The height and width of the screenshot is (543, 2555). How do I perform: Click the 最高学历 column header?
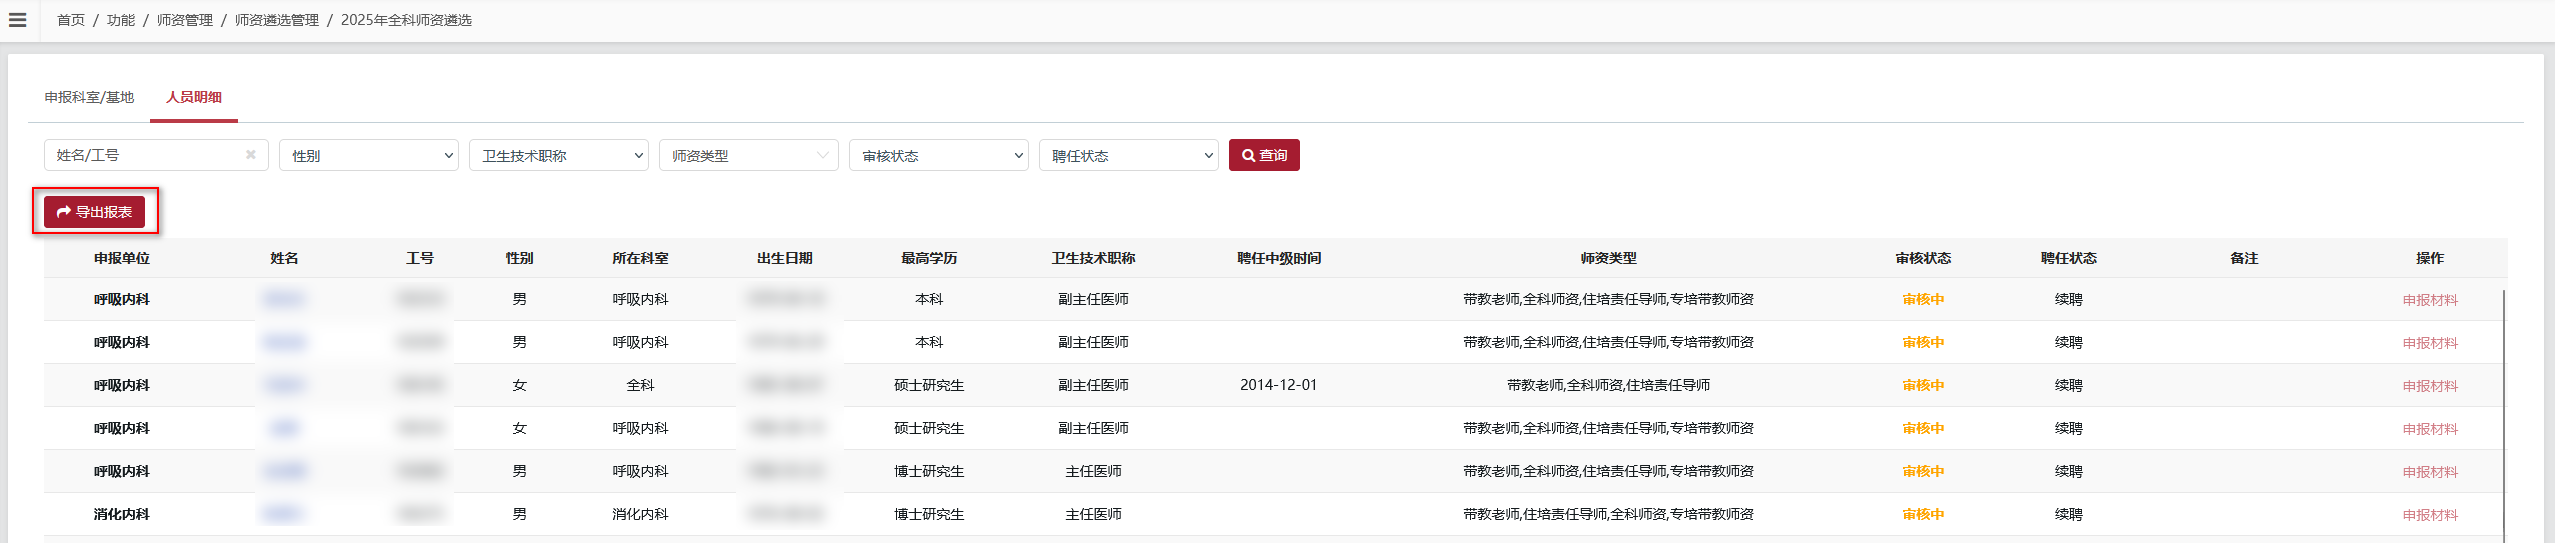point(929,258)
